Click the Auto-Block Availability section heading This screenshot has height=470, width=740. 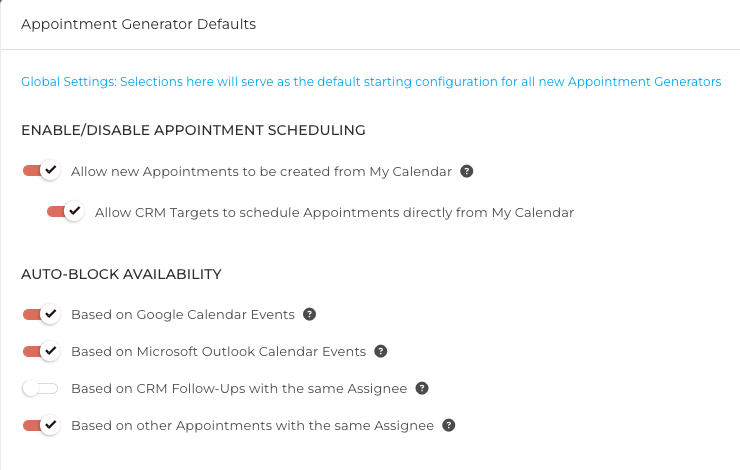(x=121, y=273)
